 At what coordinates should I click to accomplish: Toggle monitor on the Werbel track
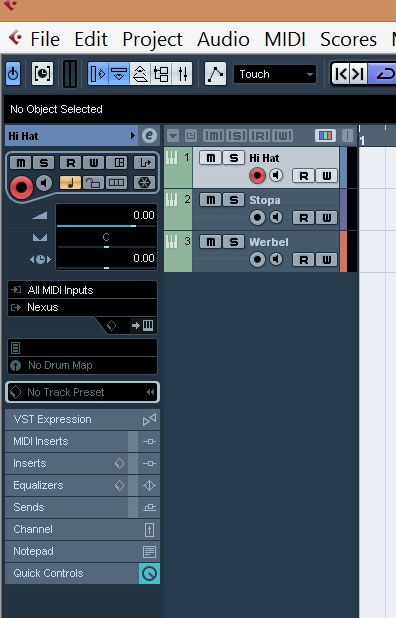click(x=276, y=259)
